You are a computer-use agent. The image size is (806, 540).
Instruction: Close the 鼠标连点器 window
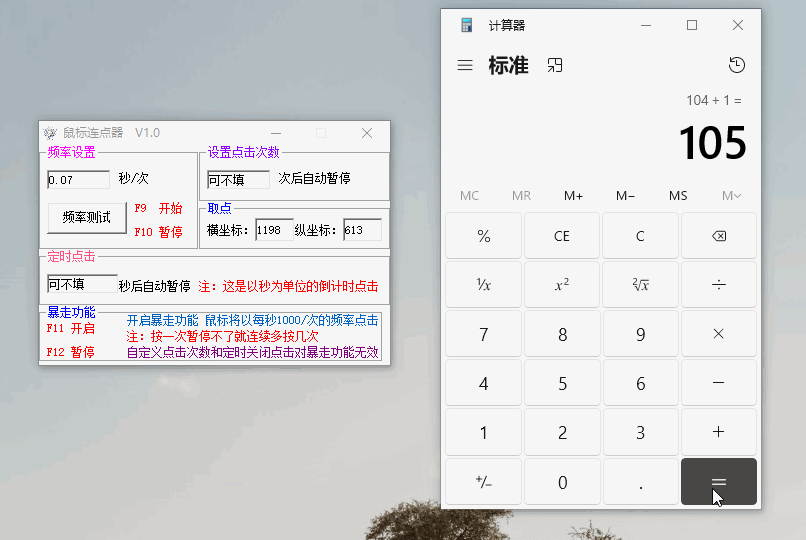(367, 133)
